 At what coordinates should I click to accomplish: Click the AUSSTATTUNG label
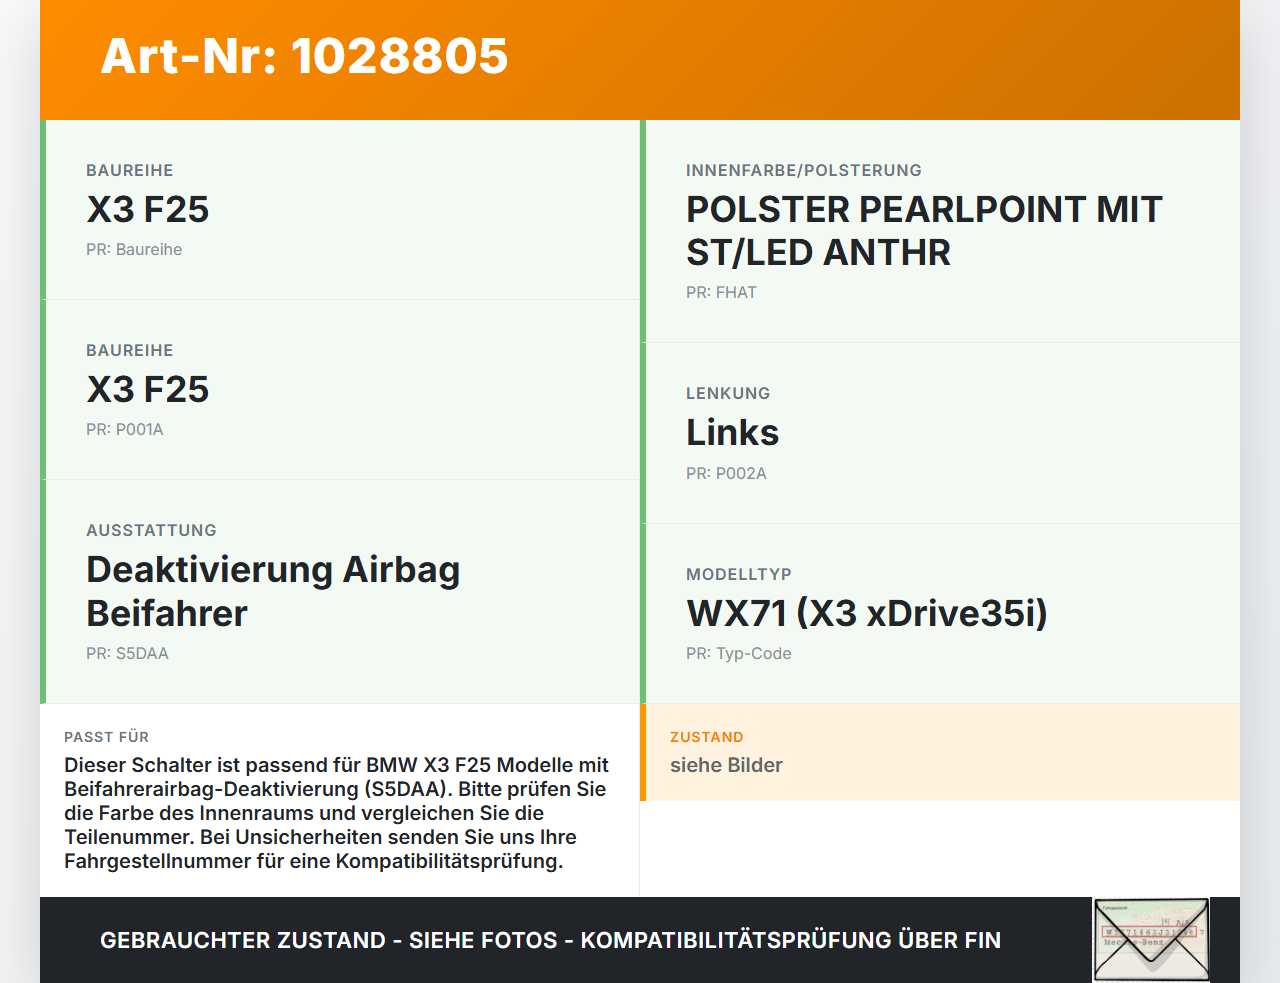[x=151, y=531]
